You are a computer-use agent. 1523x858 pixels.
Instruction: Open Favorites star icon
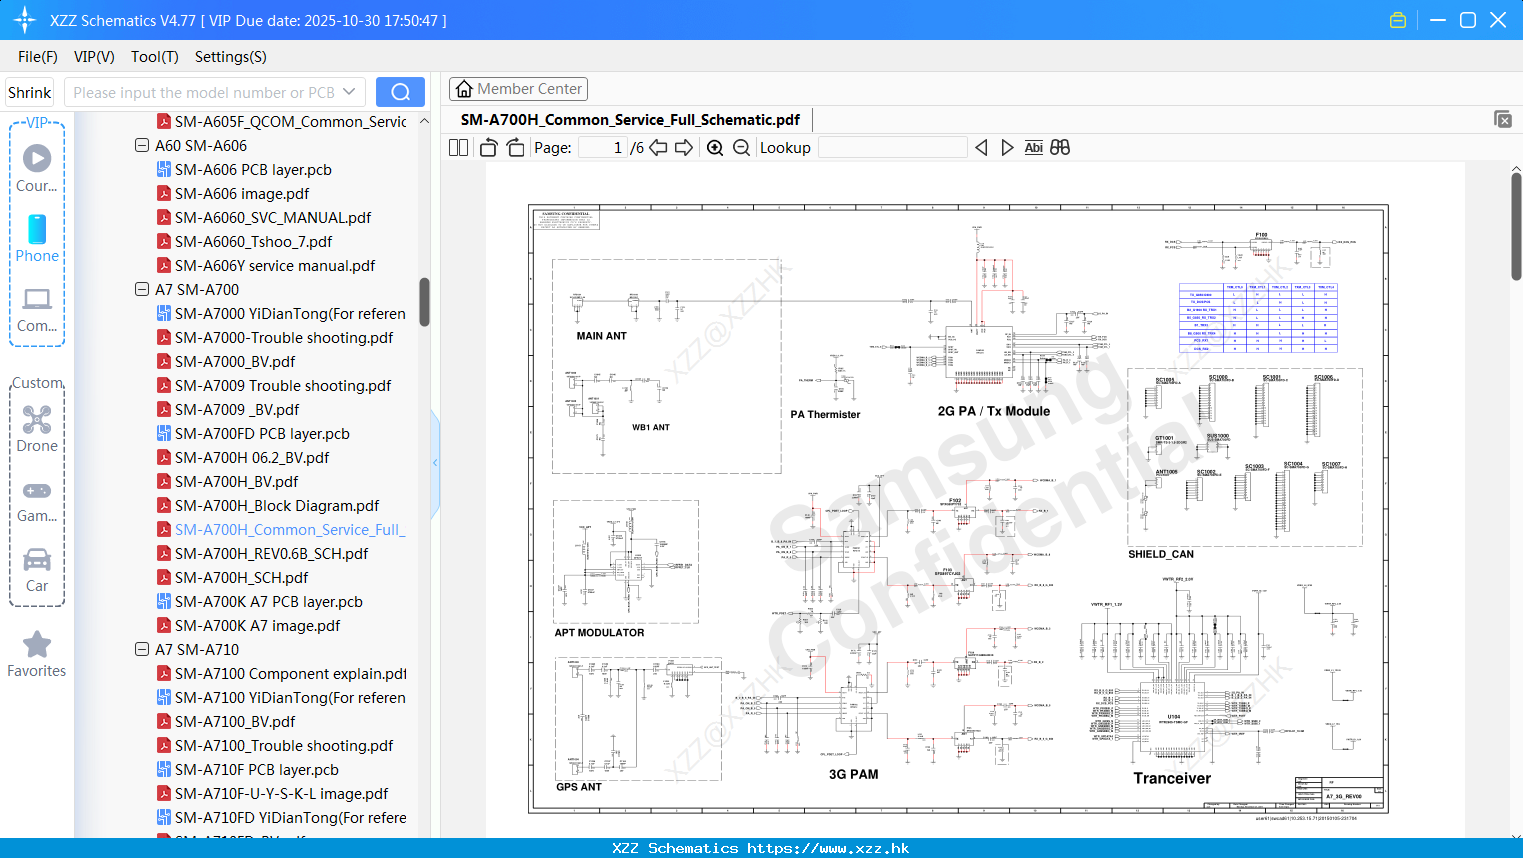(x=37, y=654)
